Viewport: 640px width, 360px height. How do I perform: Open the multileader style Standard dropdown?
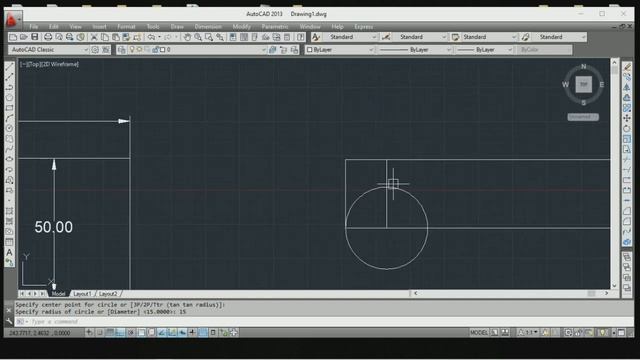pos(560,37)
